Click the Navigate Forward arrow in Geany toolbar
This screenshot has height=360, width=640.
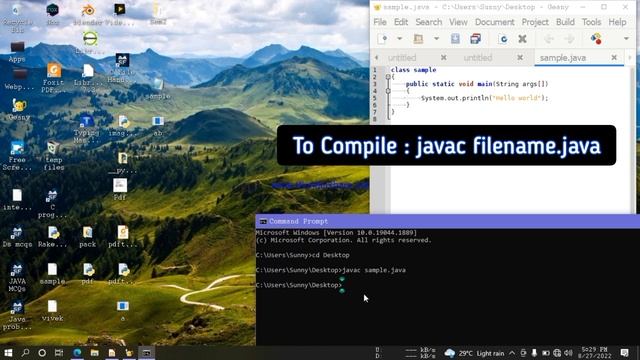[569, 39]
